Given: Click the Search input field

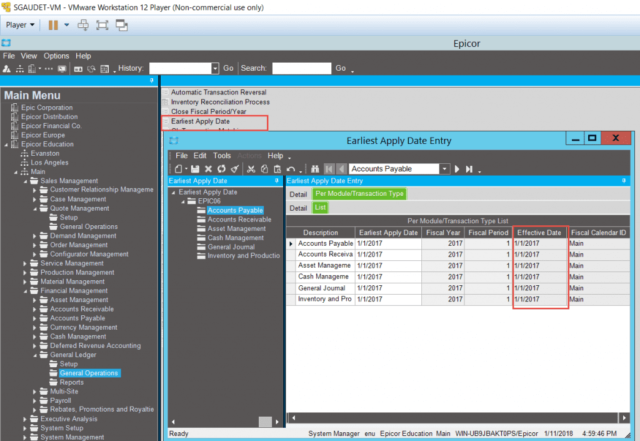Looking at the screenshot, I should 302,69.
